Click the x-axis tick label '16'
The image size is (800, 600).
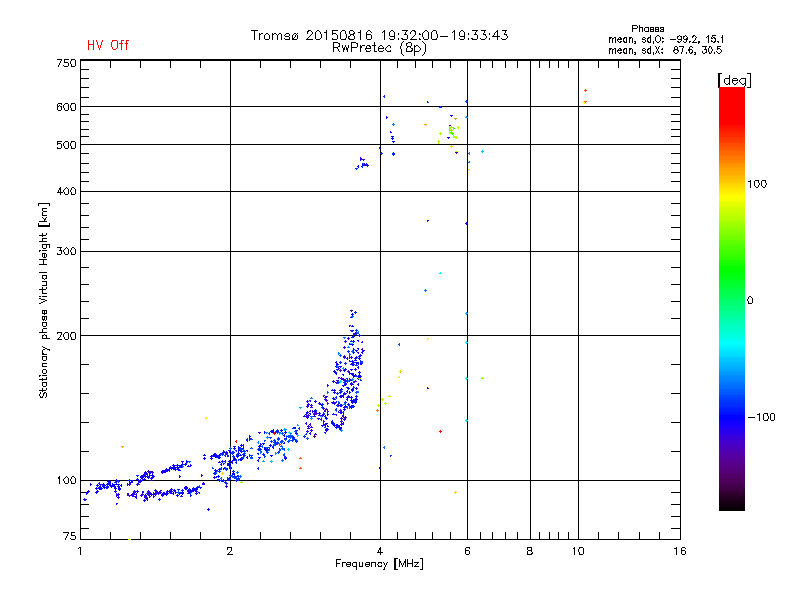click(x=680, y=551)
